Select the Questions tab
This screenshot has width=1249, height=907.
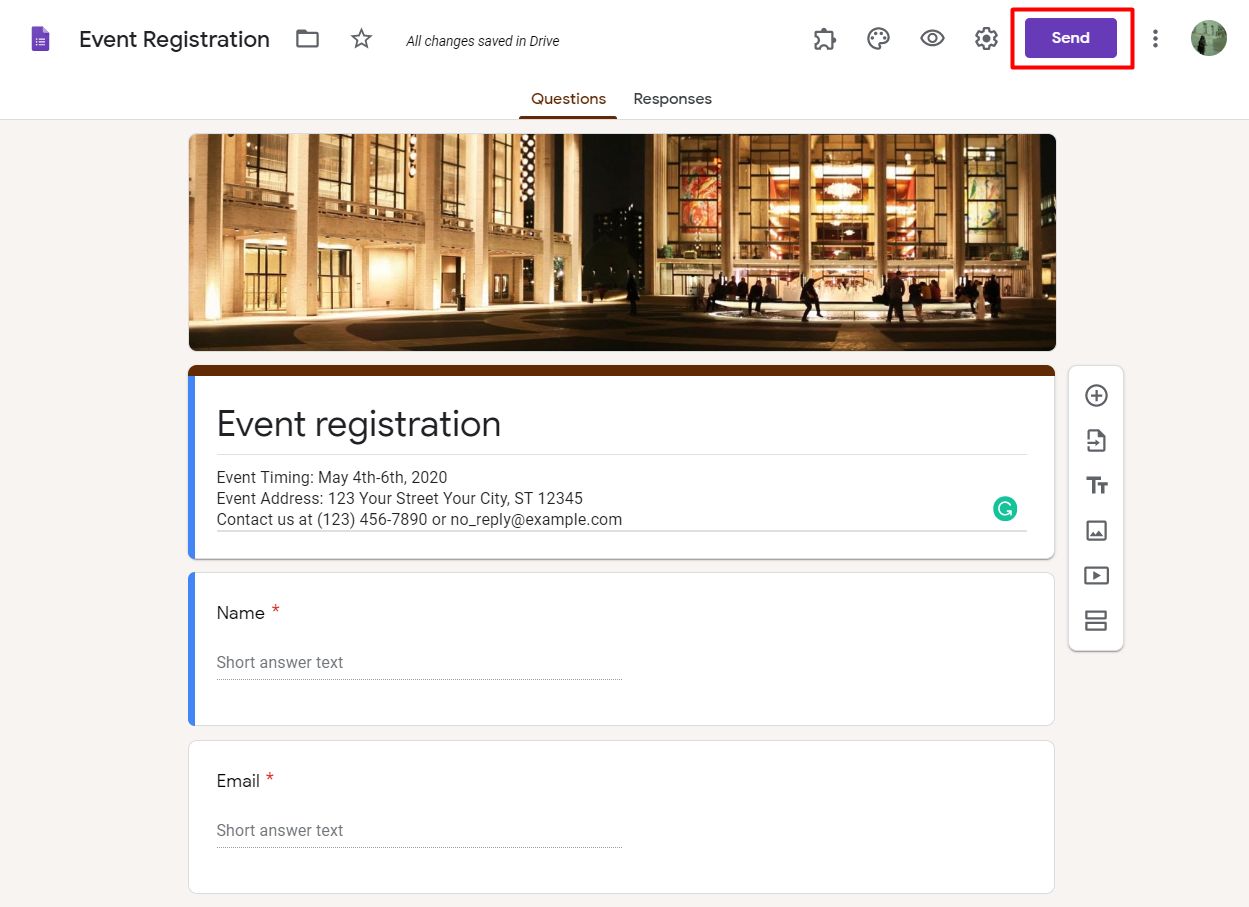(568, 99)
